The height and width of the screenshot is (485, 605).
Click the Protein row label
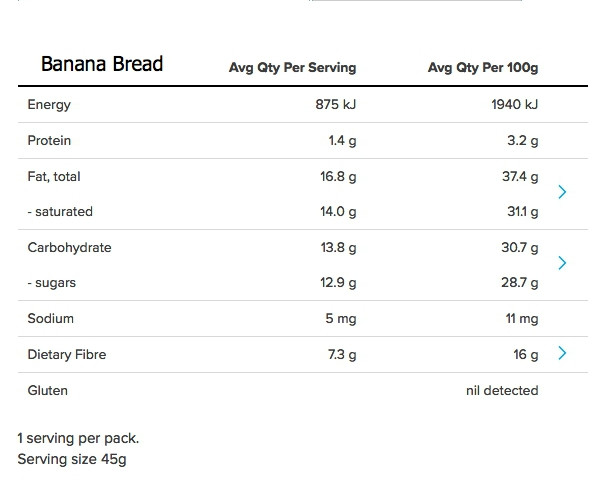[49, 140]
